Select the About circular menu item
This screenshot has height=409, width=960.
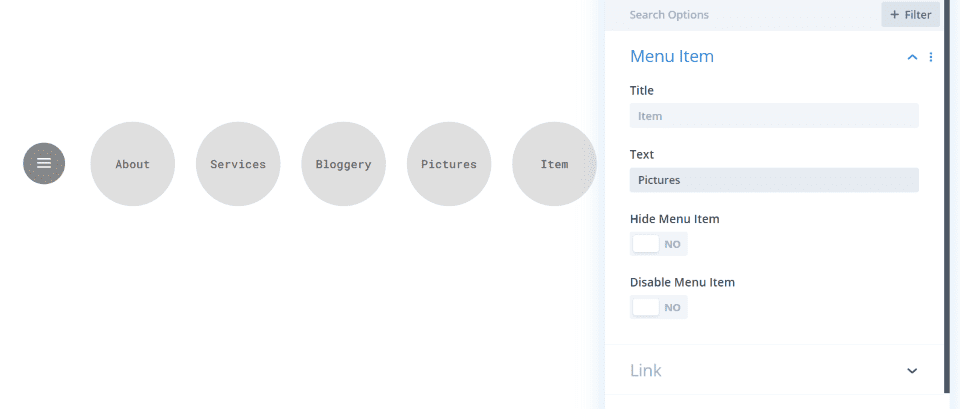tap(133, 164)
